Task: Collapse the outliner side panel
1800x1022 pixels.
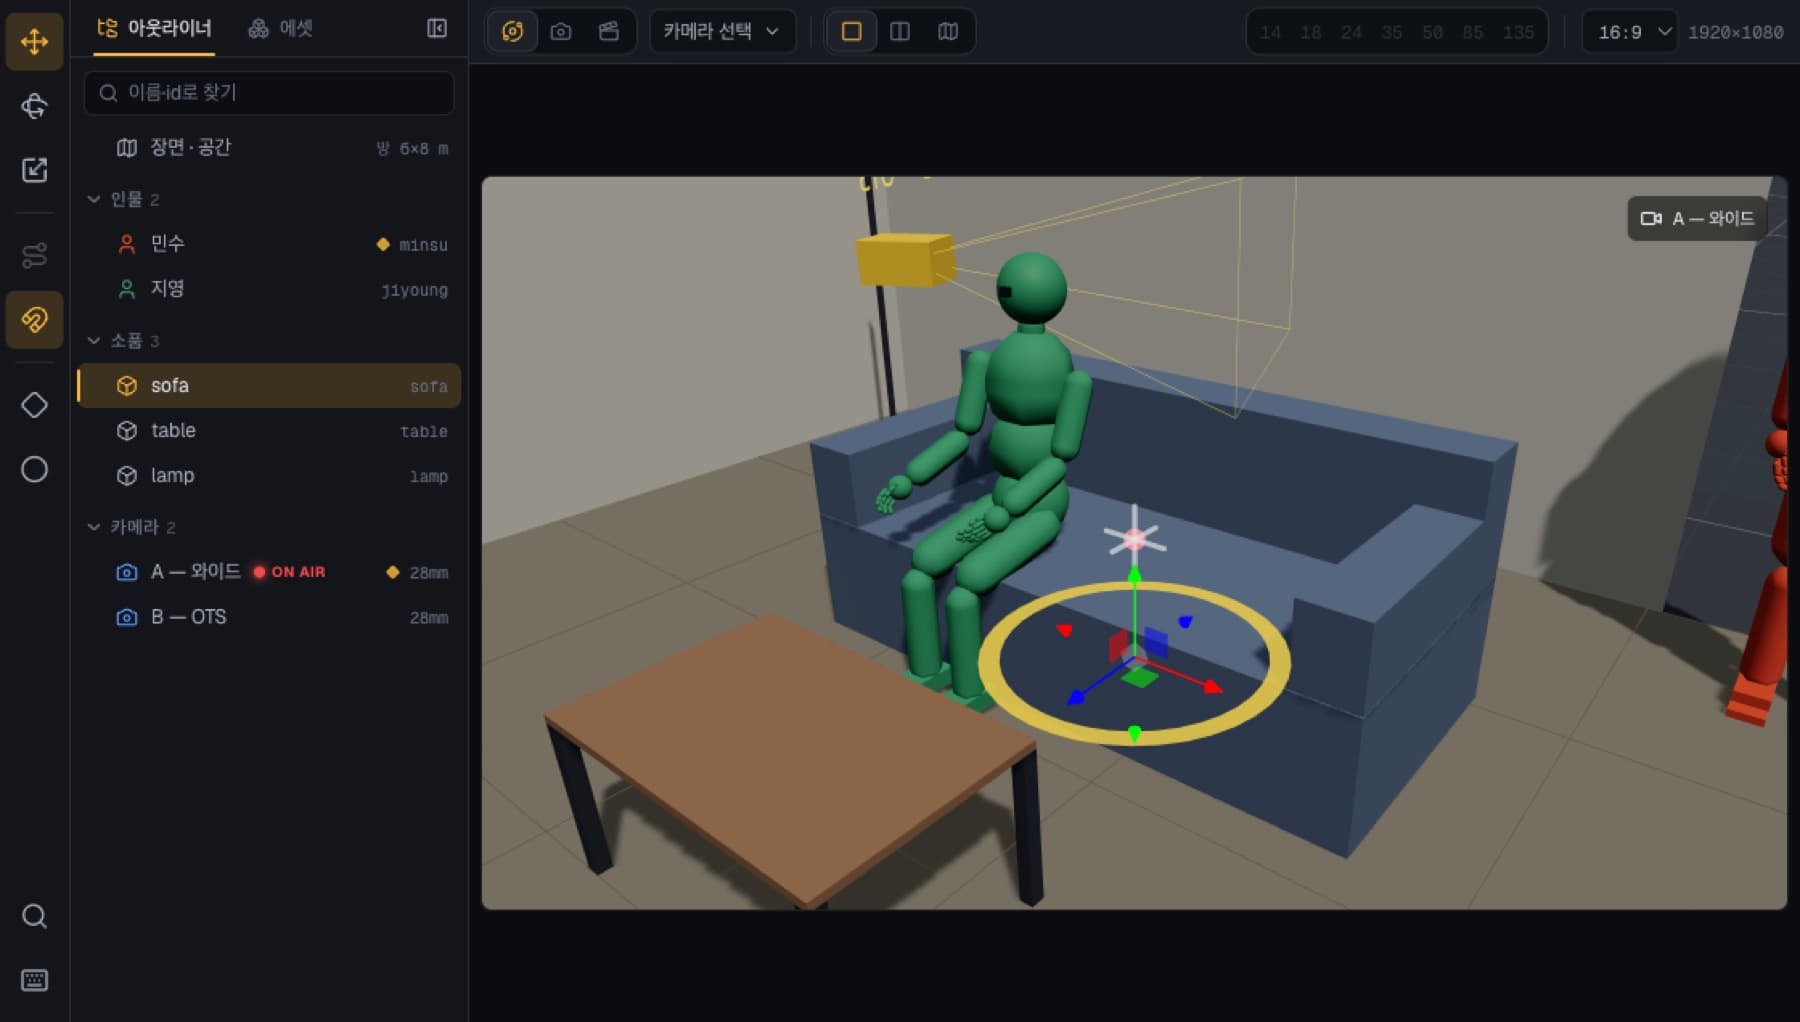Action: pos(437,28)
